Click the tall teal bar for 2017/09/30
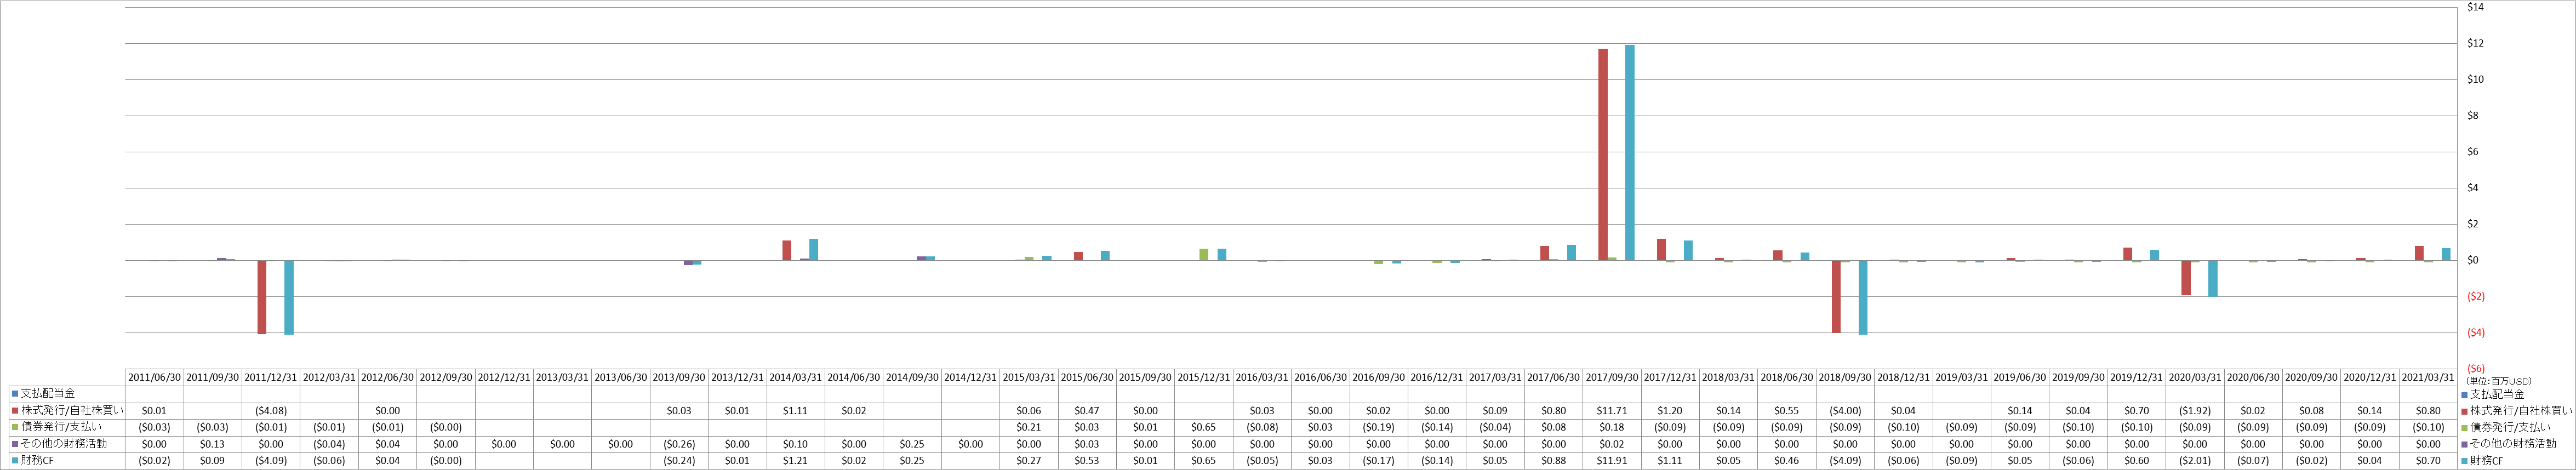This screenshot has width=2576, height=470. pyautogui.click(x=1630, y=153)
